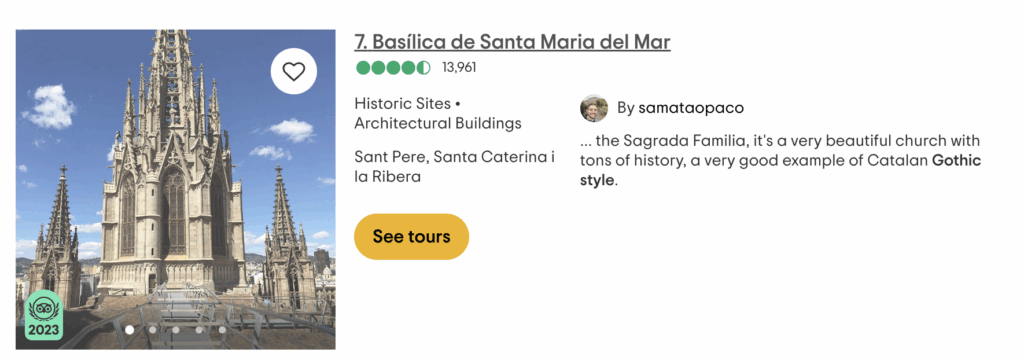Click the 2023 Travelers' Choice owl badge
This screenshot has height=360, width=1024.
(x=44, y=316)
